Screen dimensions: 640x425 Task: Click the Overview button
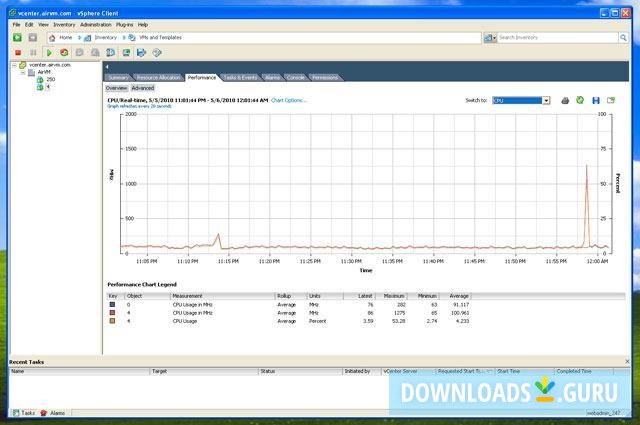click(x=116, y=88)
